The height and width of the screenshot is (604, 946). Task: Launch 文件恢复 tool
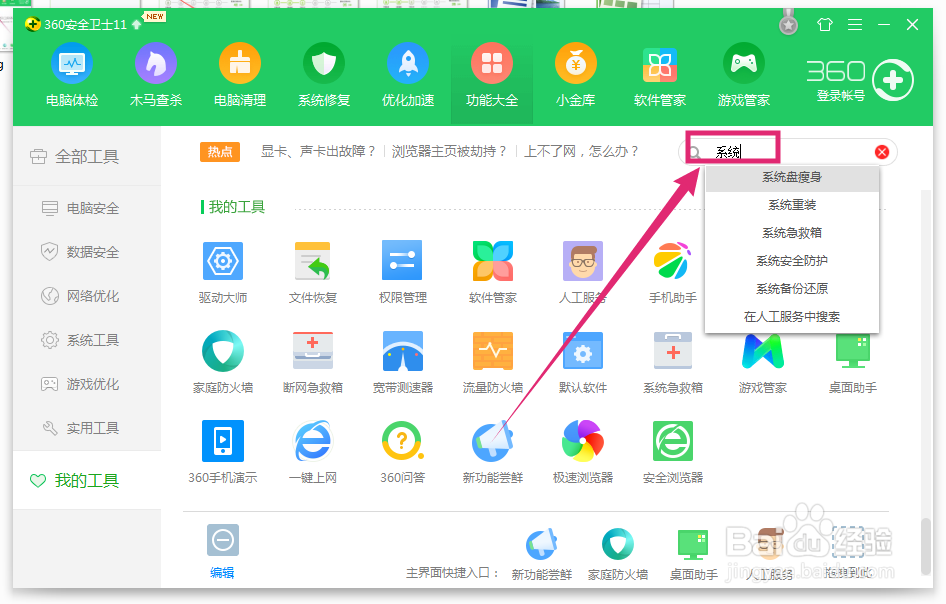pos(313,272)
